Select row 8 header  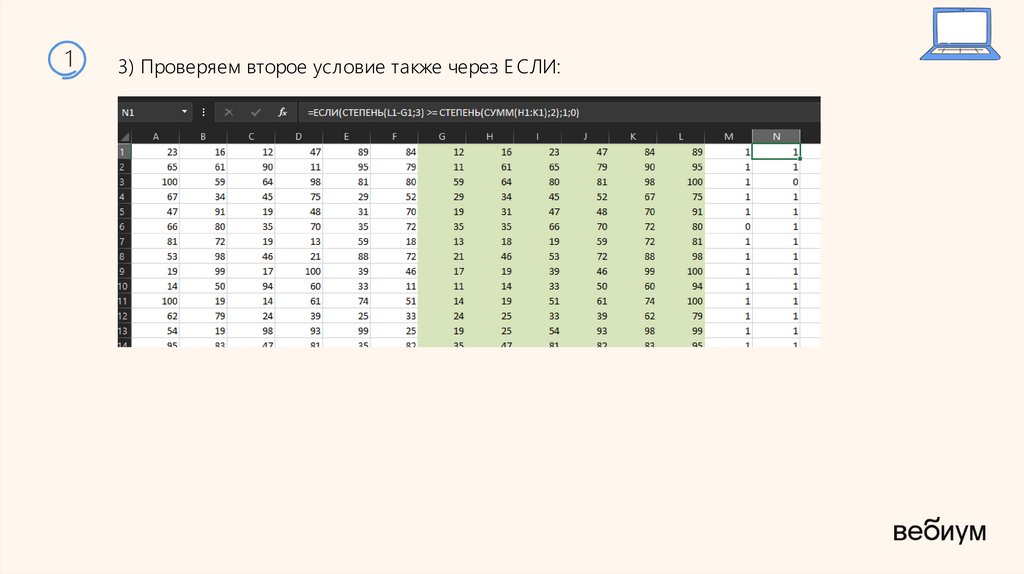click(125, 257)
